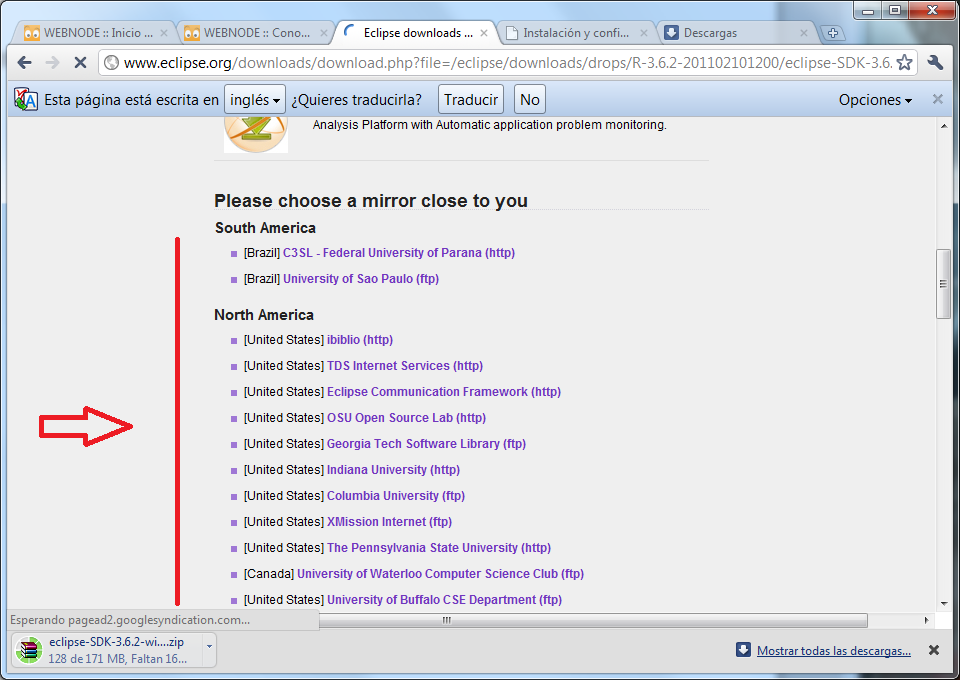Stop loading the page with X button
This screenshot has height=680, width=960.
coord(80,62)
